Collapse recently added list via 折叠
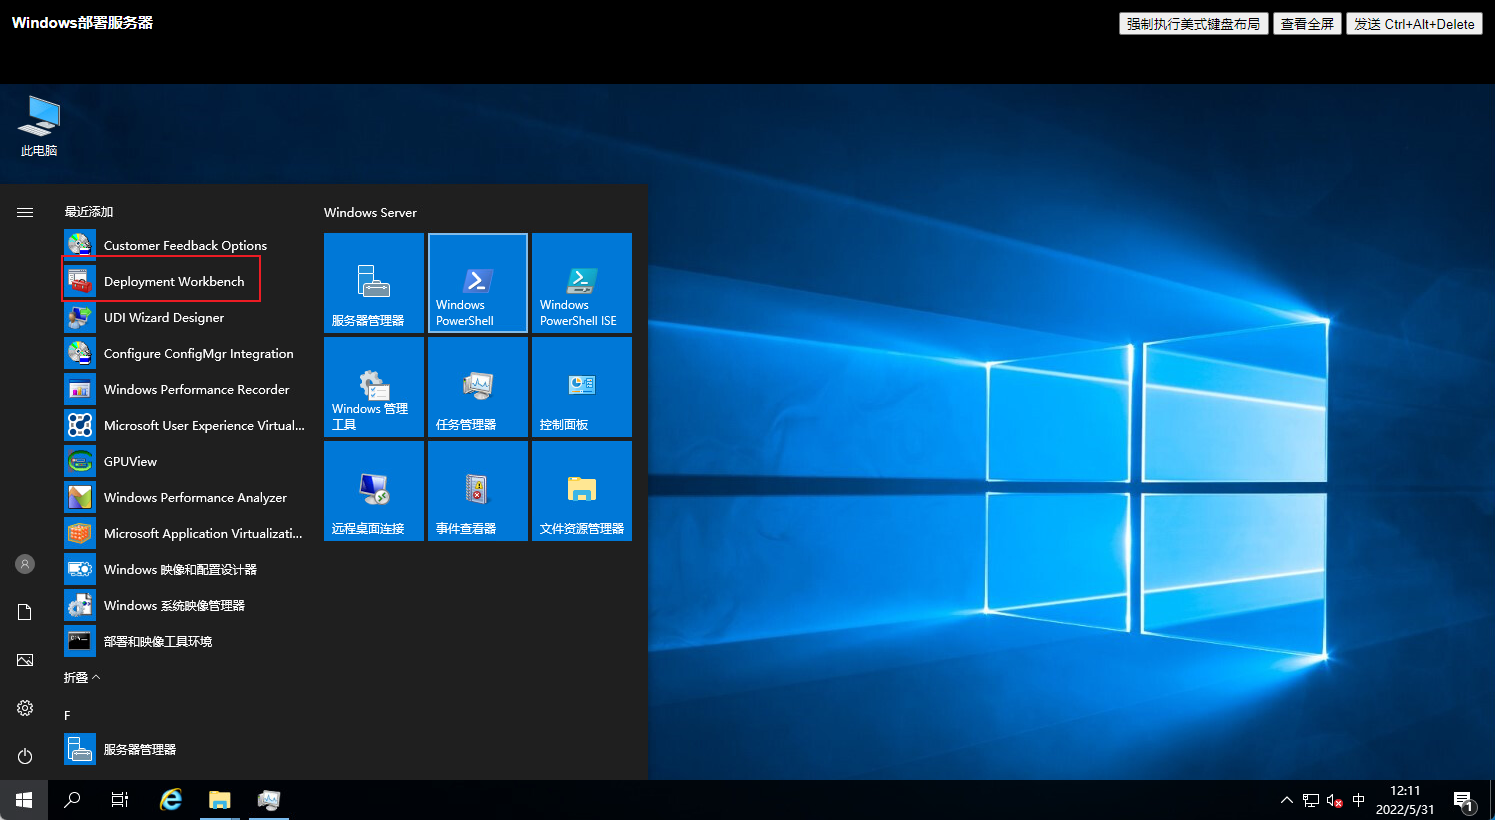The image size is (1495, 820). 82,677
